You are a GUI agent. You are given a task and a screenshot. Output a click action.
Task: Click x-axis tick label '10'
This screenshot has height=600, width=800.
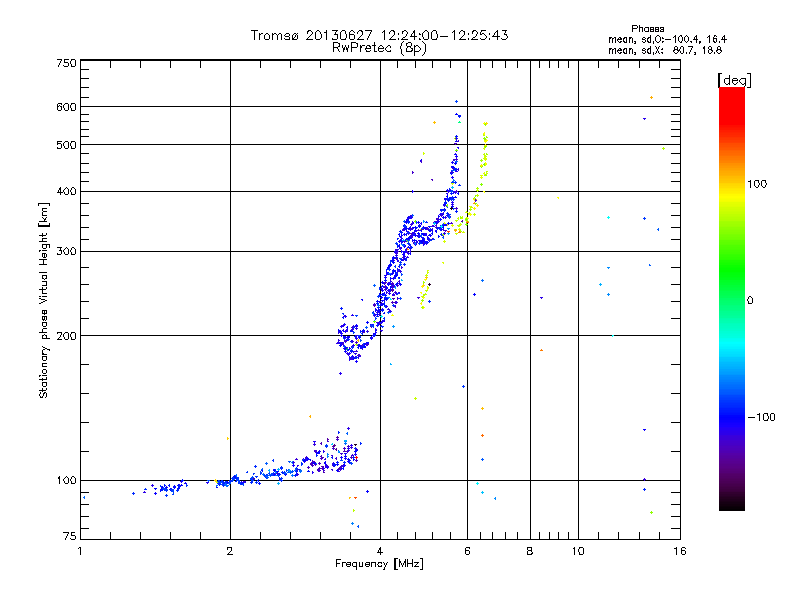point(578,551)
